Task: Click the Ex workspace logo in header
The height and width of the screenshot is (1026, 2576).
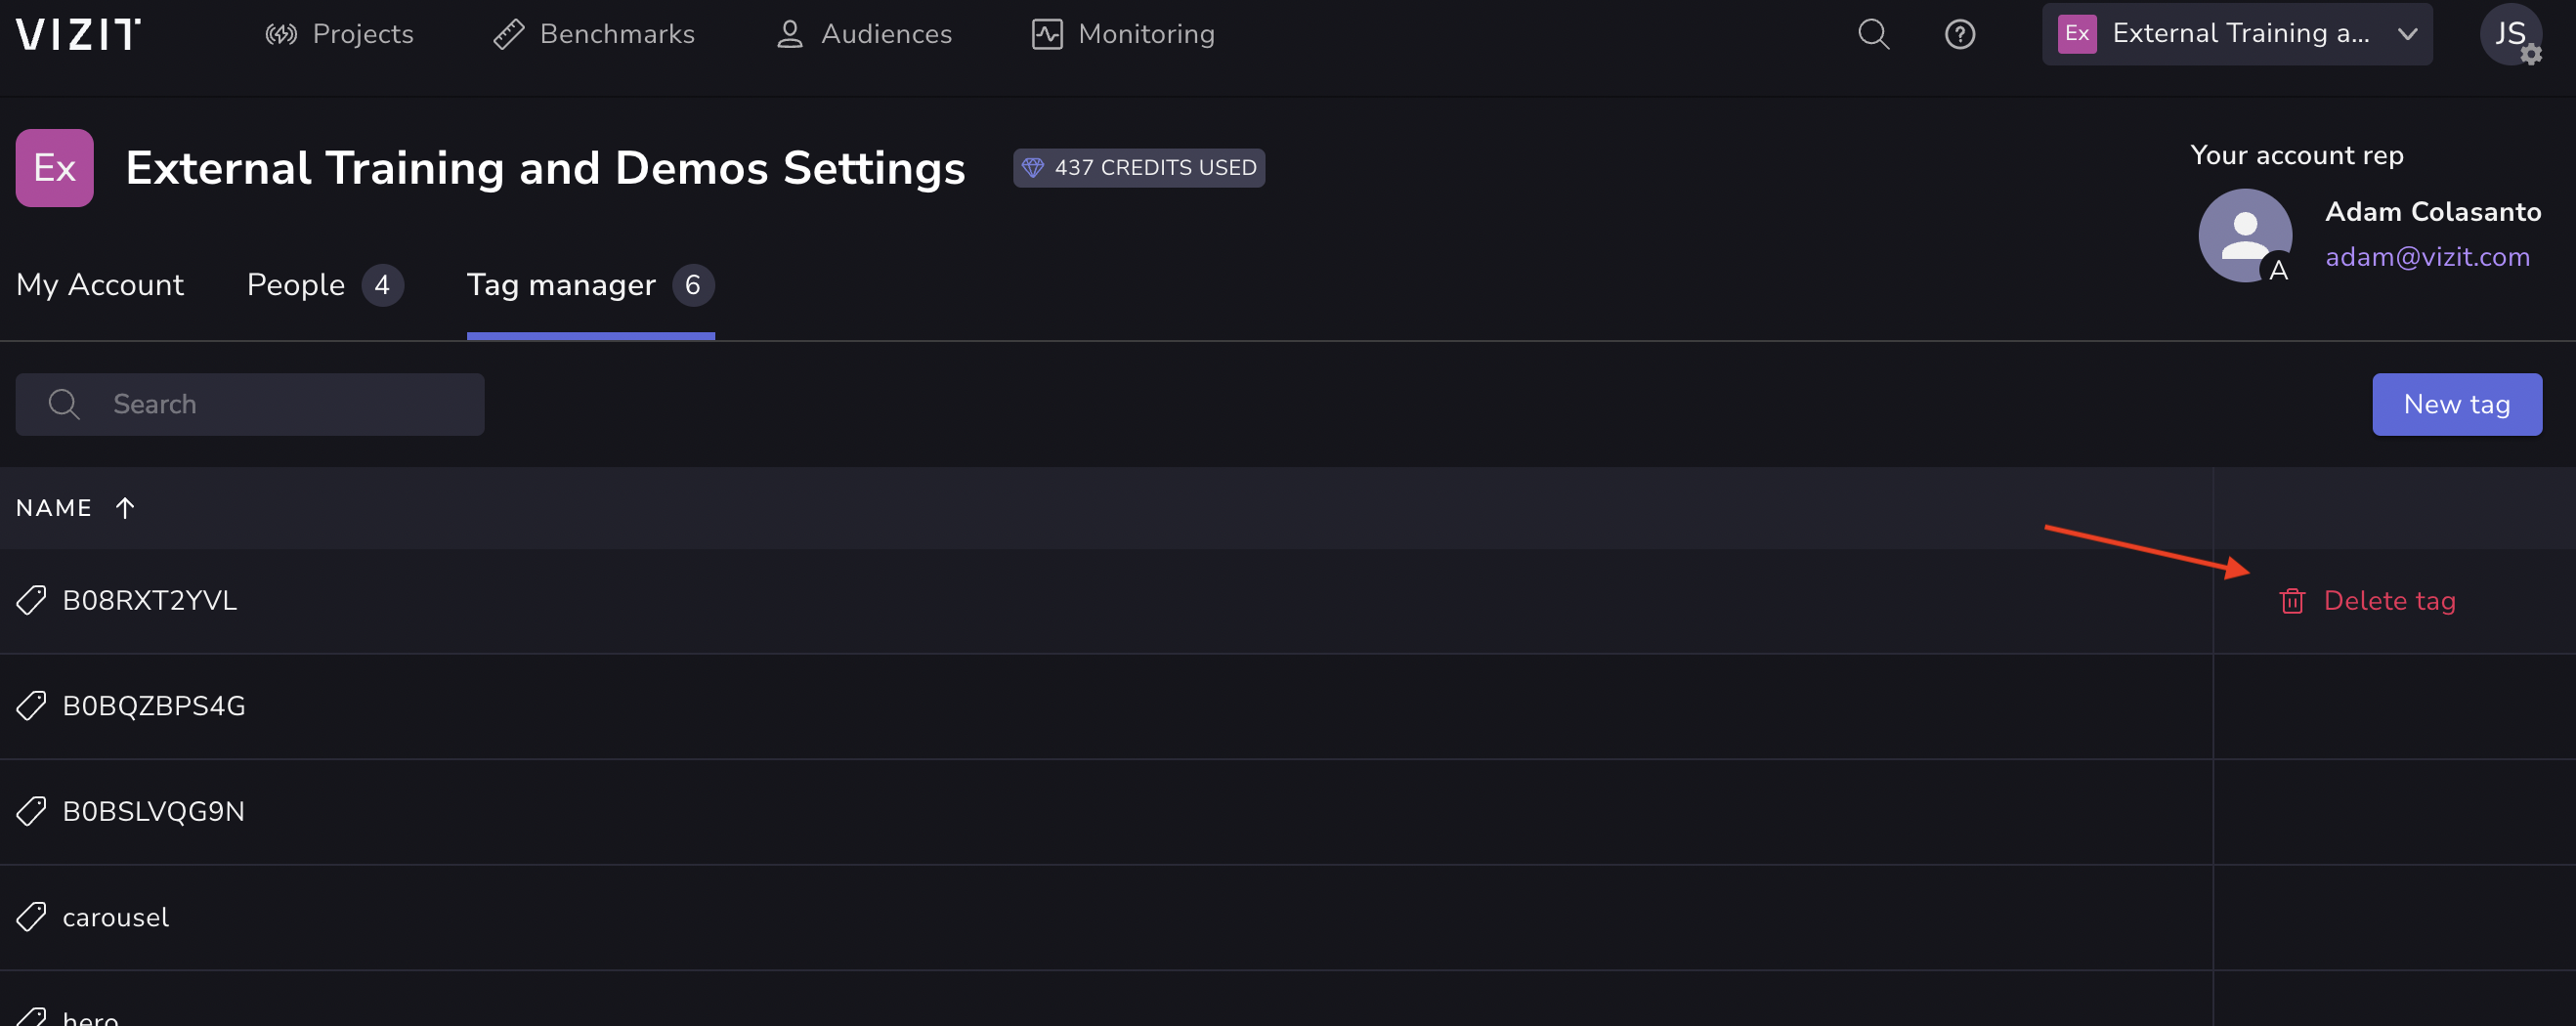Action: click(54, 168)
